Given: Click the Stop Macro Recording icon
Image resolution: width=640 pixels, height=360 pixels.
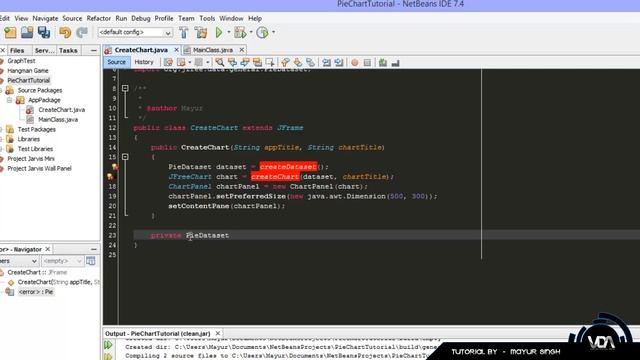Looking at the screenshot, I should pyautogui.click(x=367, y=62).
